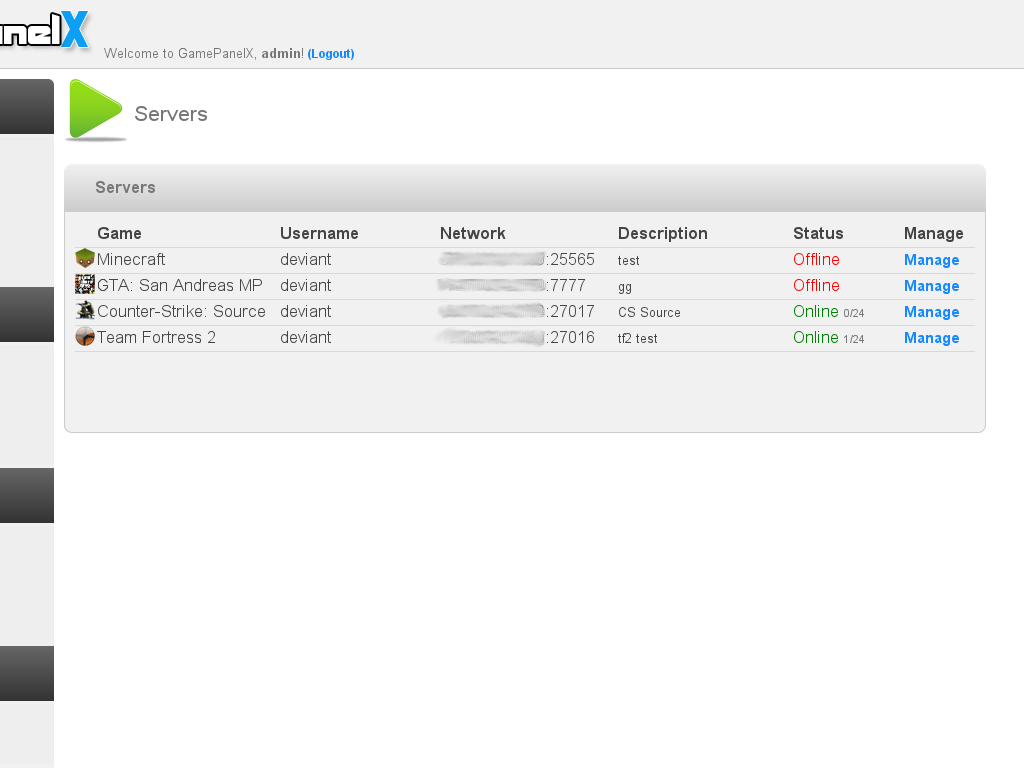Open Manage for the Minecraft server
Image resolution: width=1024 pixels, height=768 pixels.
coord(931,260)
